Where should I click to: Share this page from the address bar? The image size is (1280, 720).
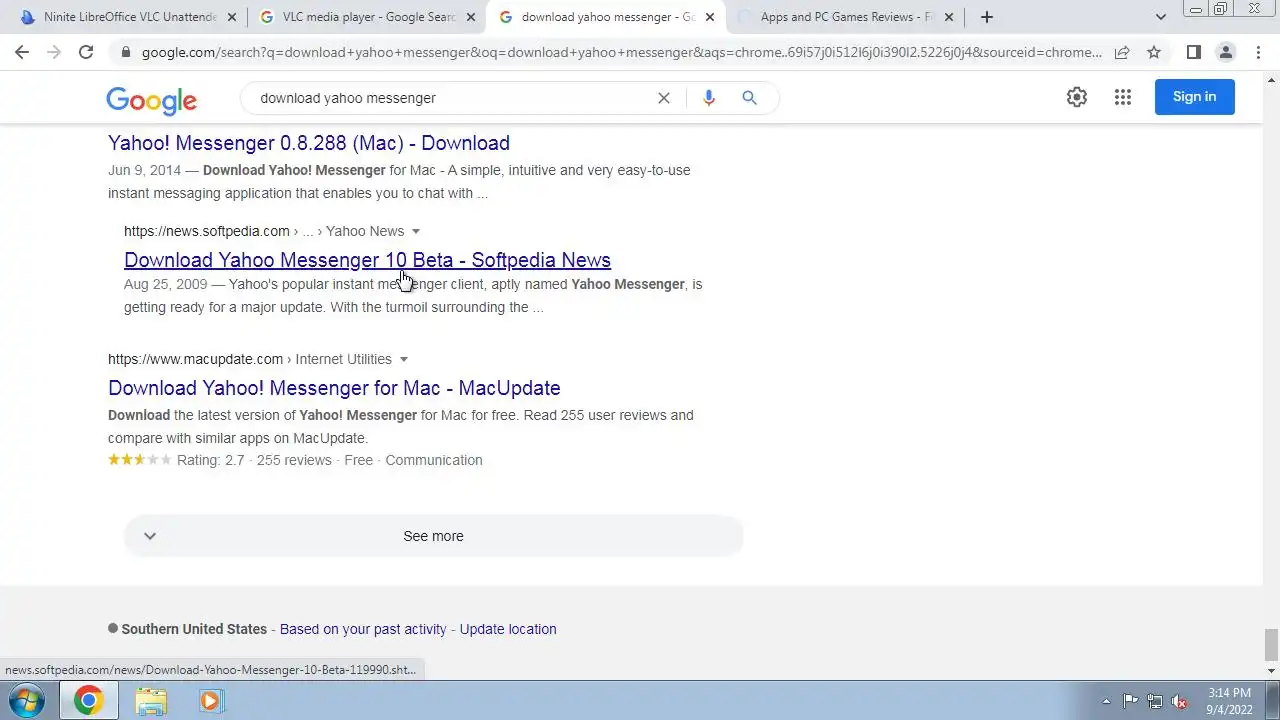(x=1122, y=52)
